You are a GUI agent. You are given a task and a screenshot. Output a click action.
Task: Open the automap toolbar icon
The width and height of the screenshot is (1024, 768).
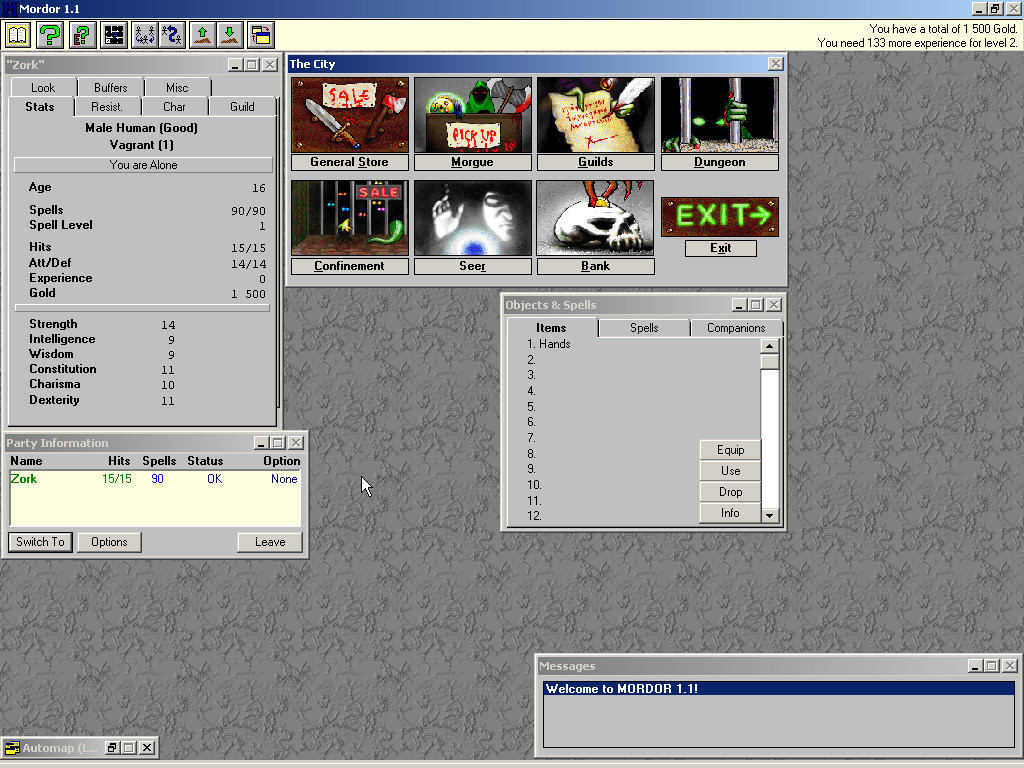[x=114, y=35]
